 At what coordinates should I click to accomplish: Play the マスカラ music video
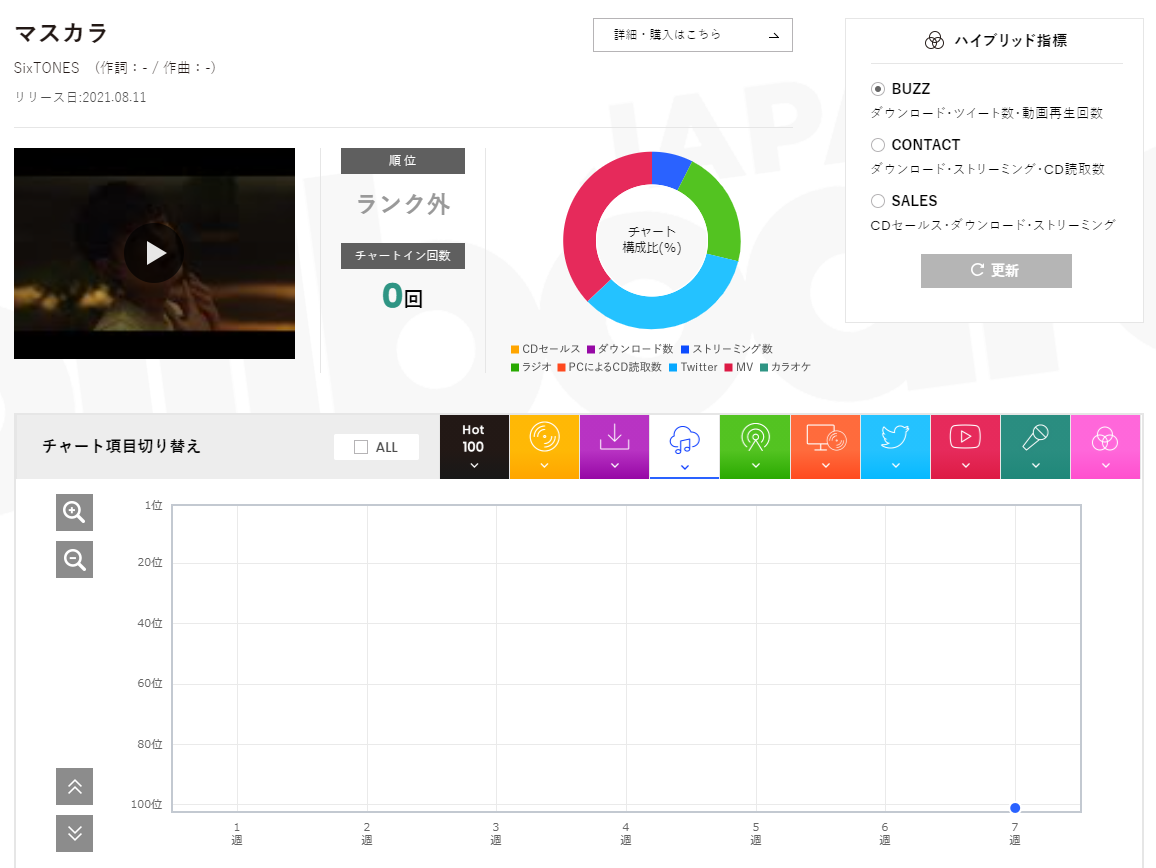point(154,253)
